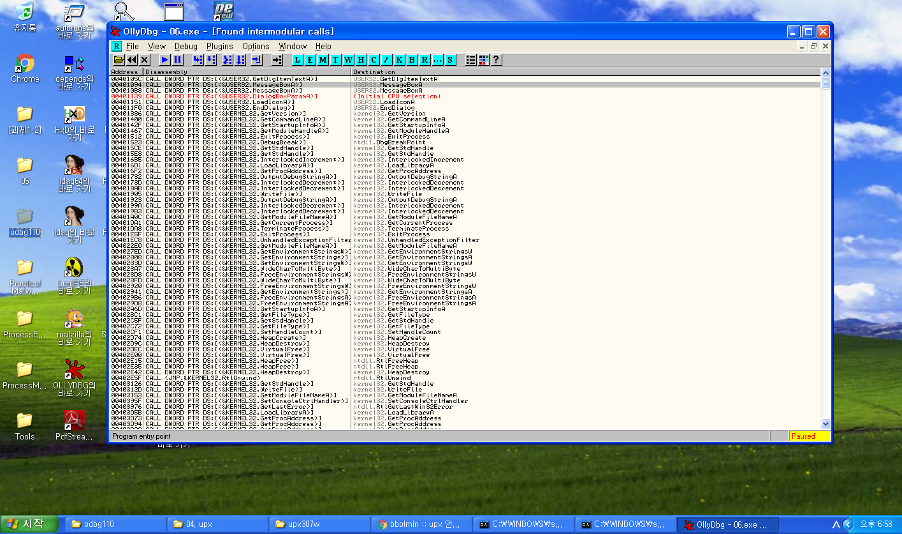
Task: Open Windows list with W button
Action: point(349,60)
